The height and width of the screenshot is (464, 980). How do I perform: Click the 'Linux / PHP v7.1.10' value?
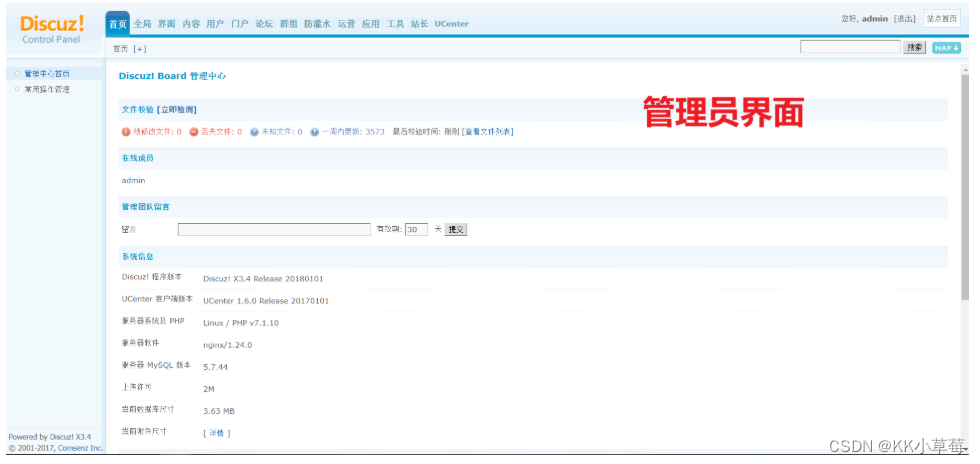pyautogui.click(x=241, y=323)
